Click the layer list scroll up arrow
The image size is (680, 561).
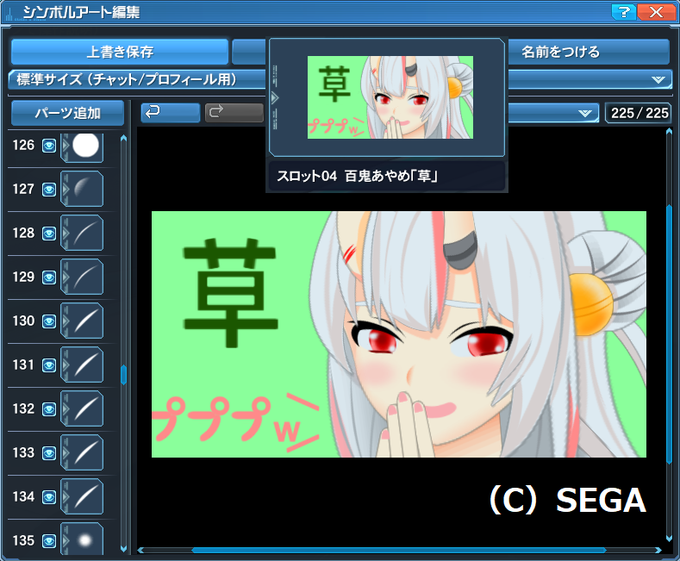tap(124, 138)
